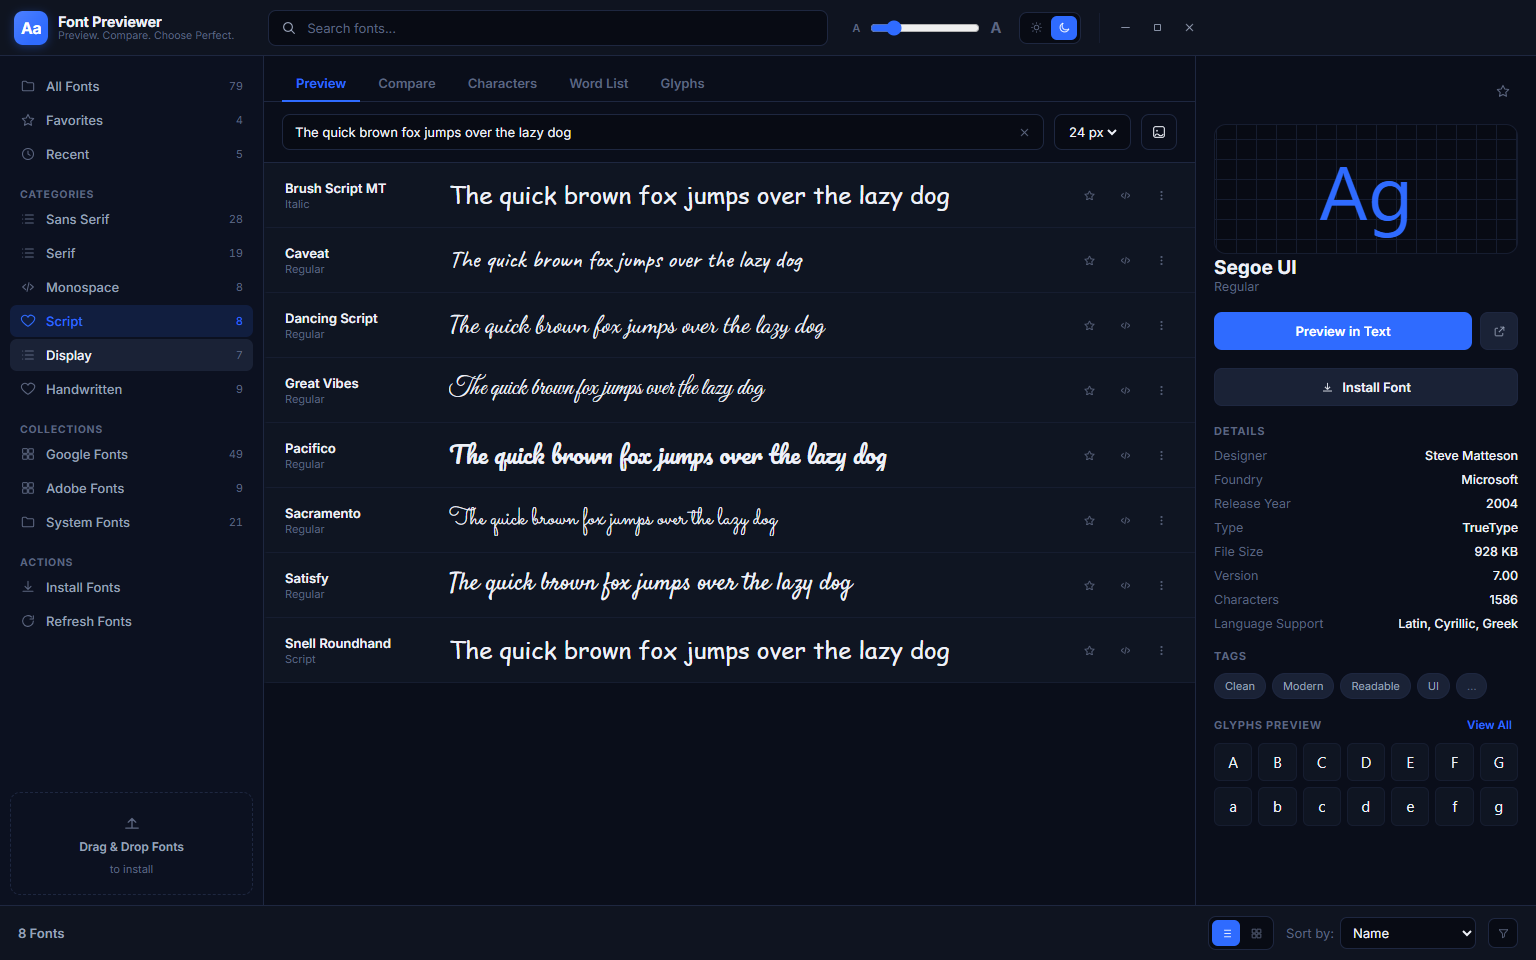Select the Glyphs tab
Image resolution: width=1536 pixels, height=960 pixels.
pyautogui.click(x=682, y=84)
